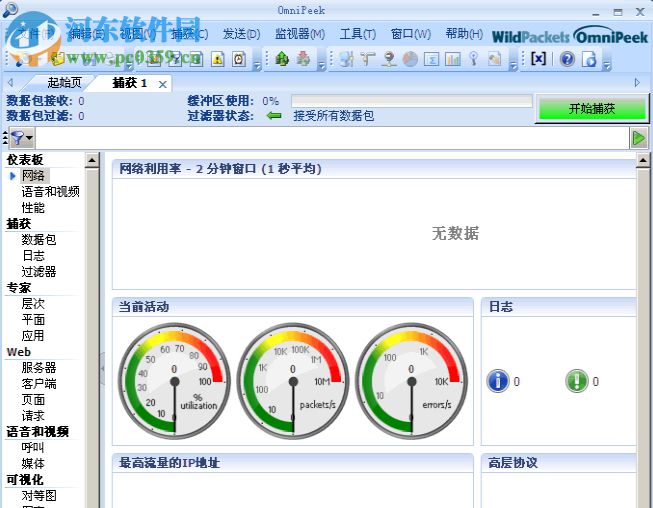Open the 发送(D) menu
This screenshot has width=653, height=508.
click(242, 34)
